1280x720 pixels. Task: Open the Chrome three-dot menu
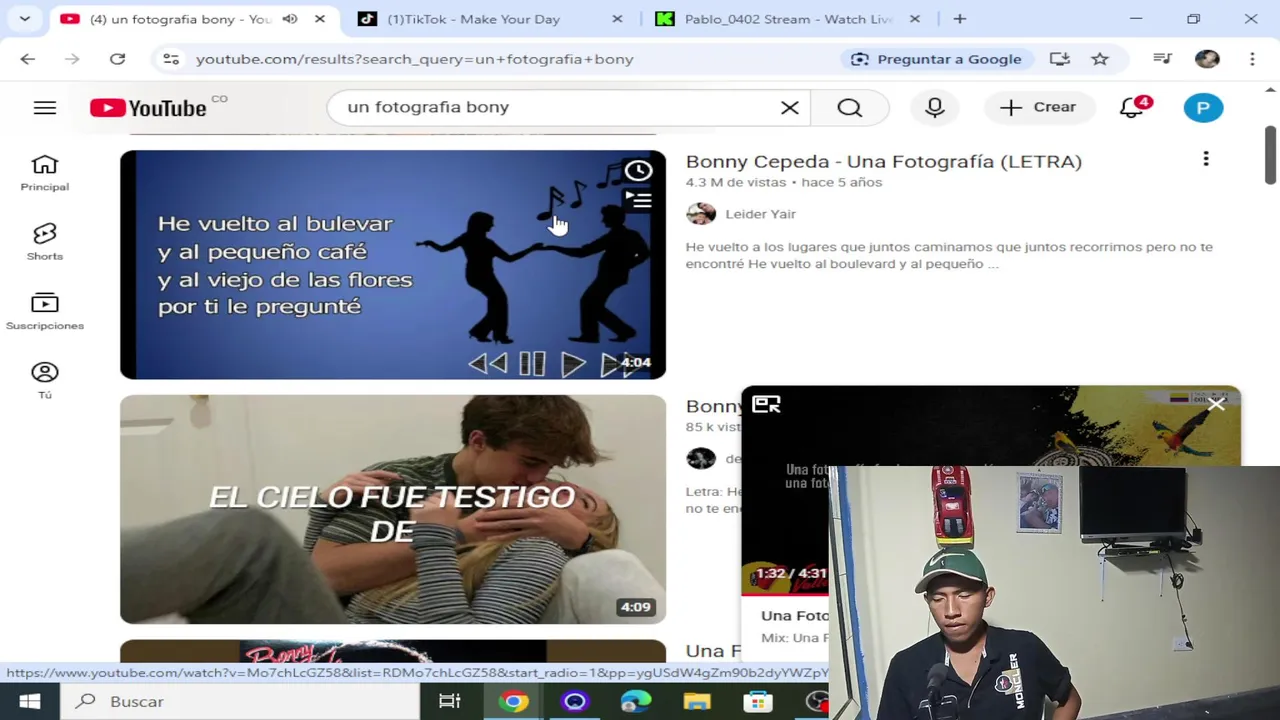tap(1252, 59)
